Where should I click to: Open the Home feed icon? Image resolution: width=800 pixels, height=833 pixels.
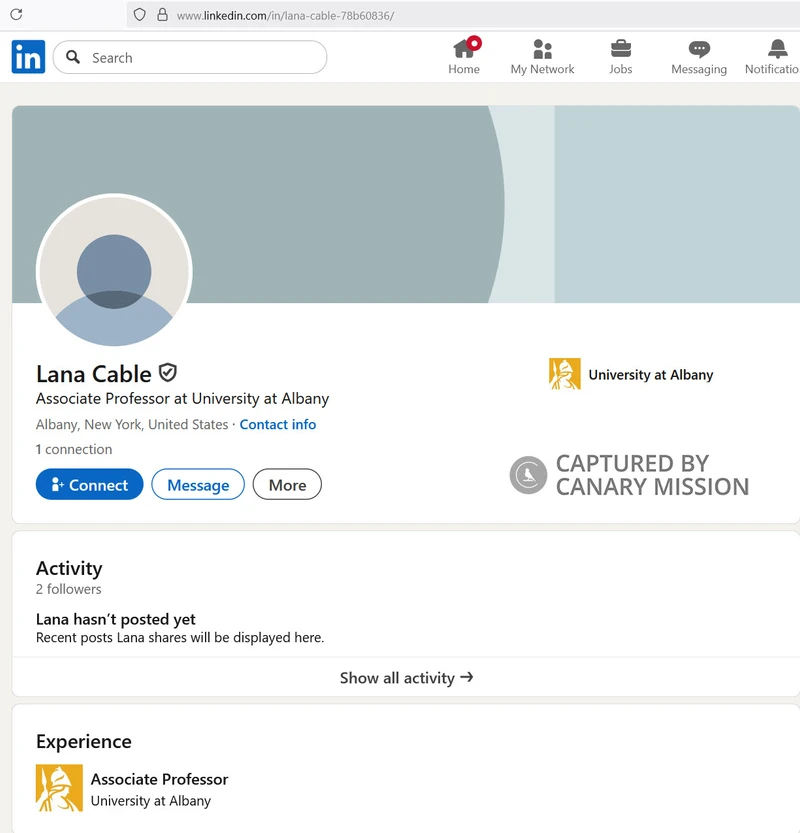(464, 49)
